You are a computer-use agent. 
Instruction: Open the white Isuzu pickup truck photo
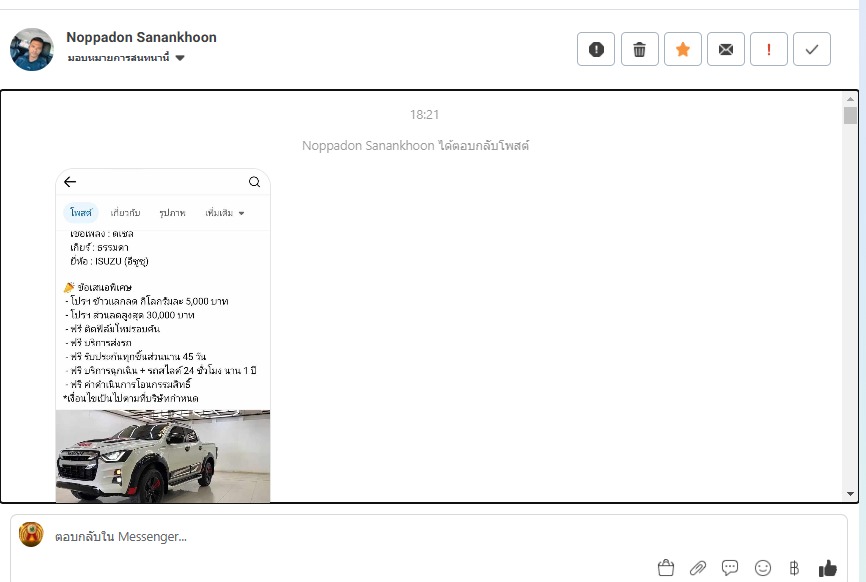pyautogui.click(x=163, y=456)
